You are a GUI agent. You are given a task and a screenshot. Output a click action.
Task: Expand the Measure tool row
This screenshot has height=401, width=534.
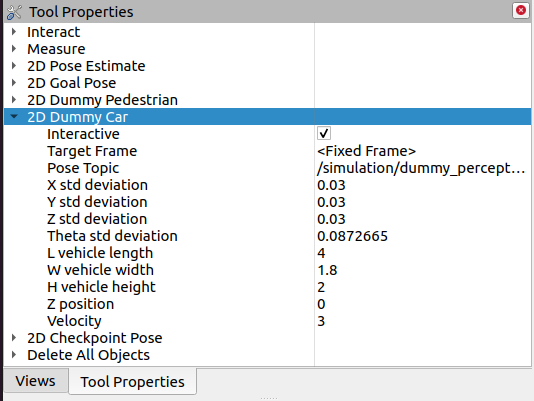[14, 49]
